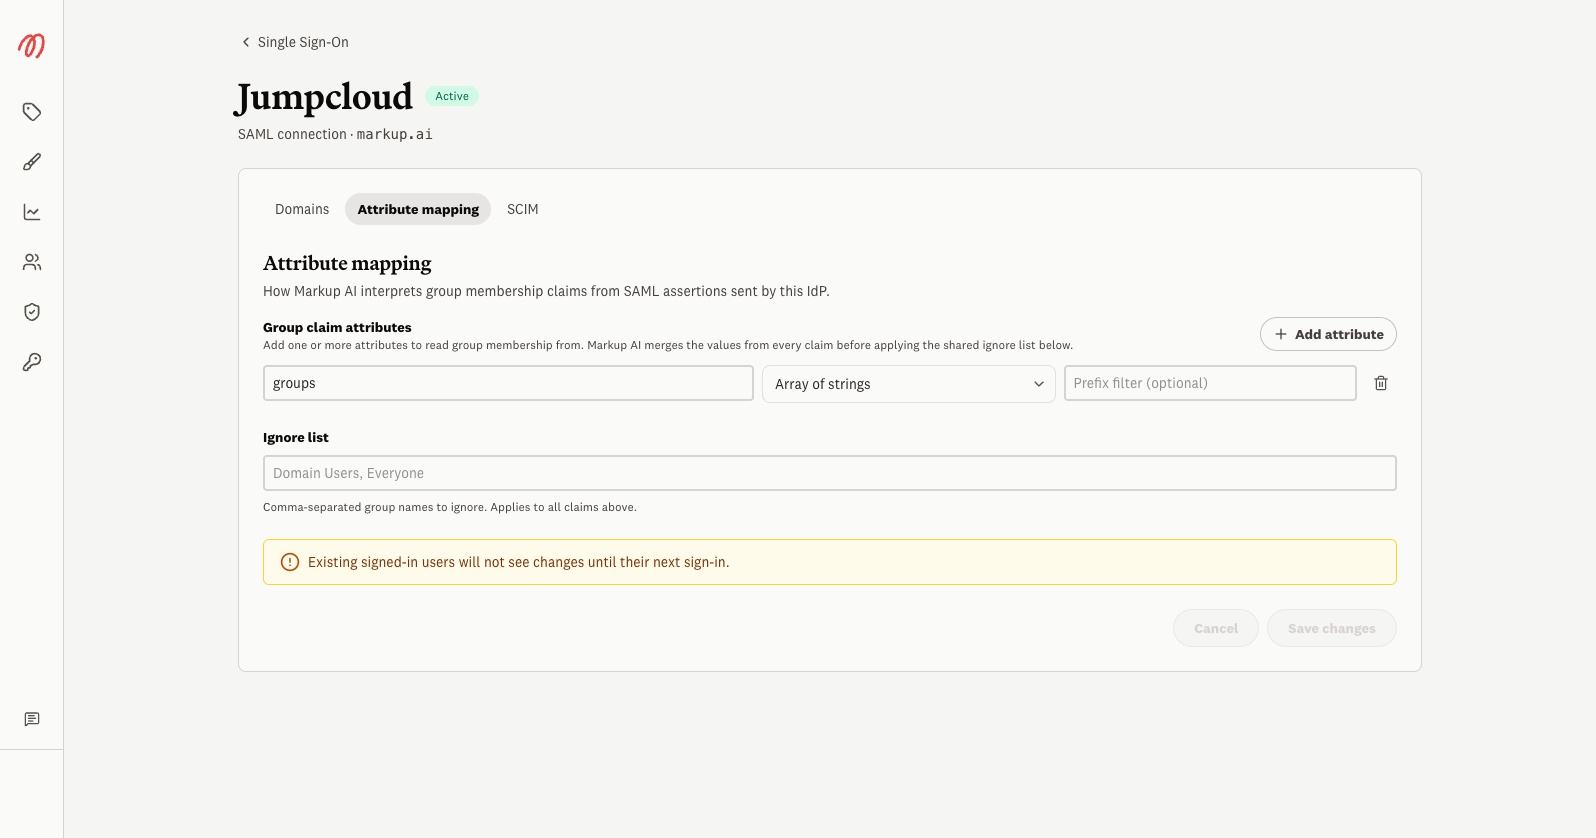This screenshot has height=838, width=1596.
Task: Click the Ignore list label
Action: coord(296,437)
